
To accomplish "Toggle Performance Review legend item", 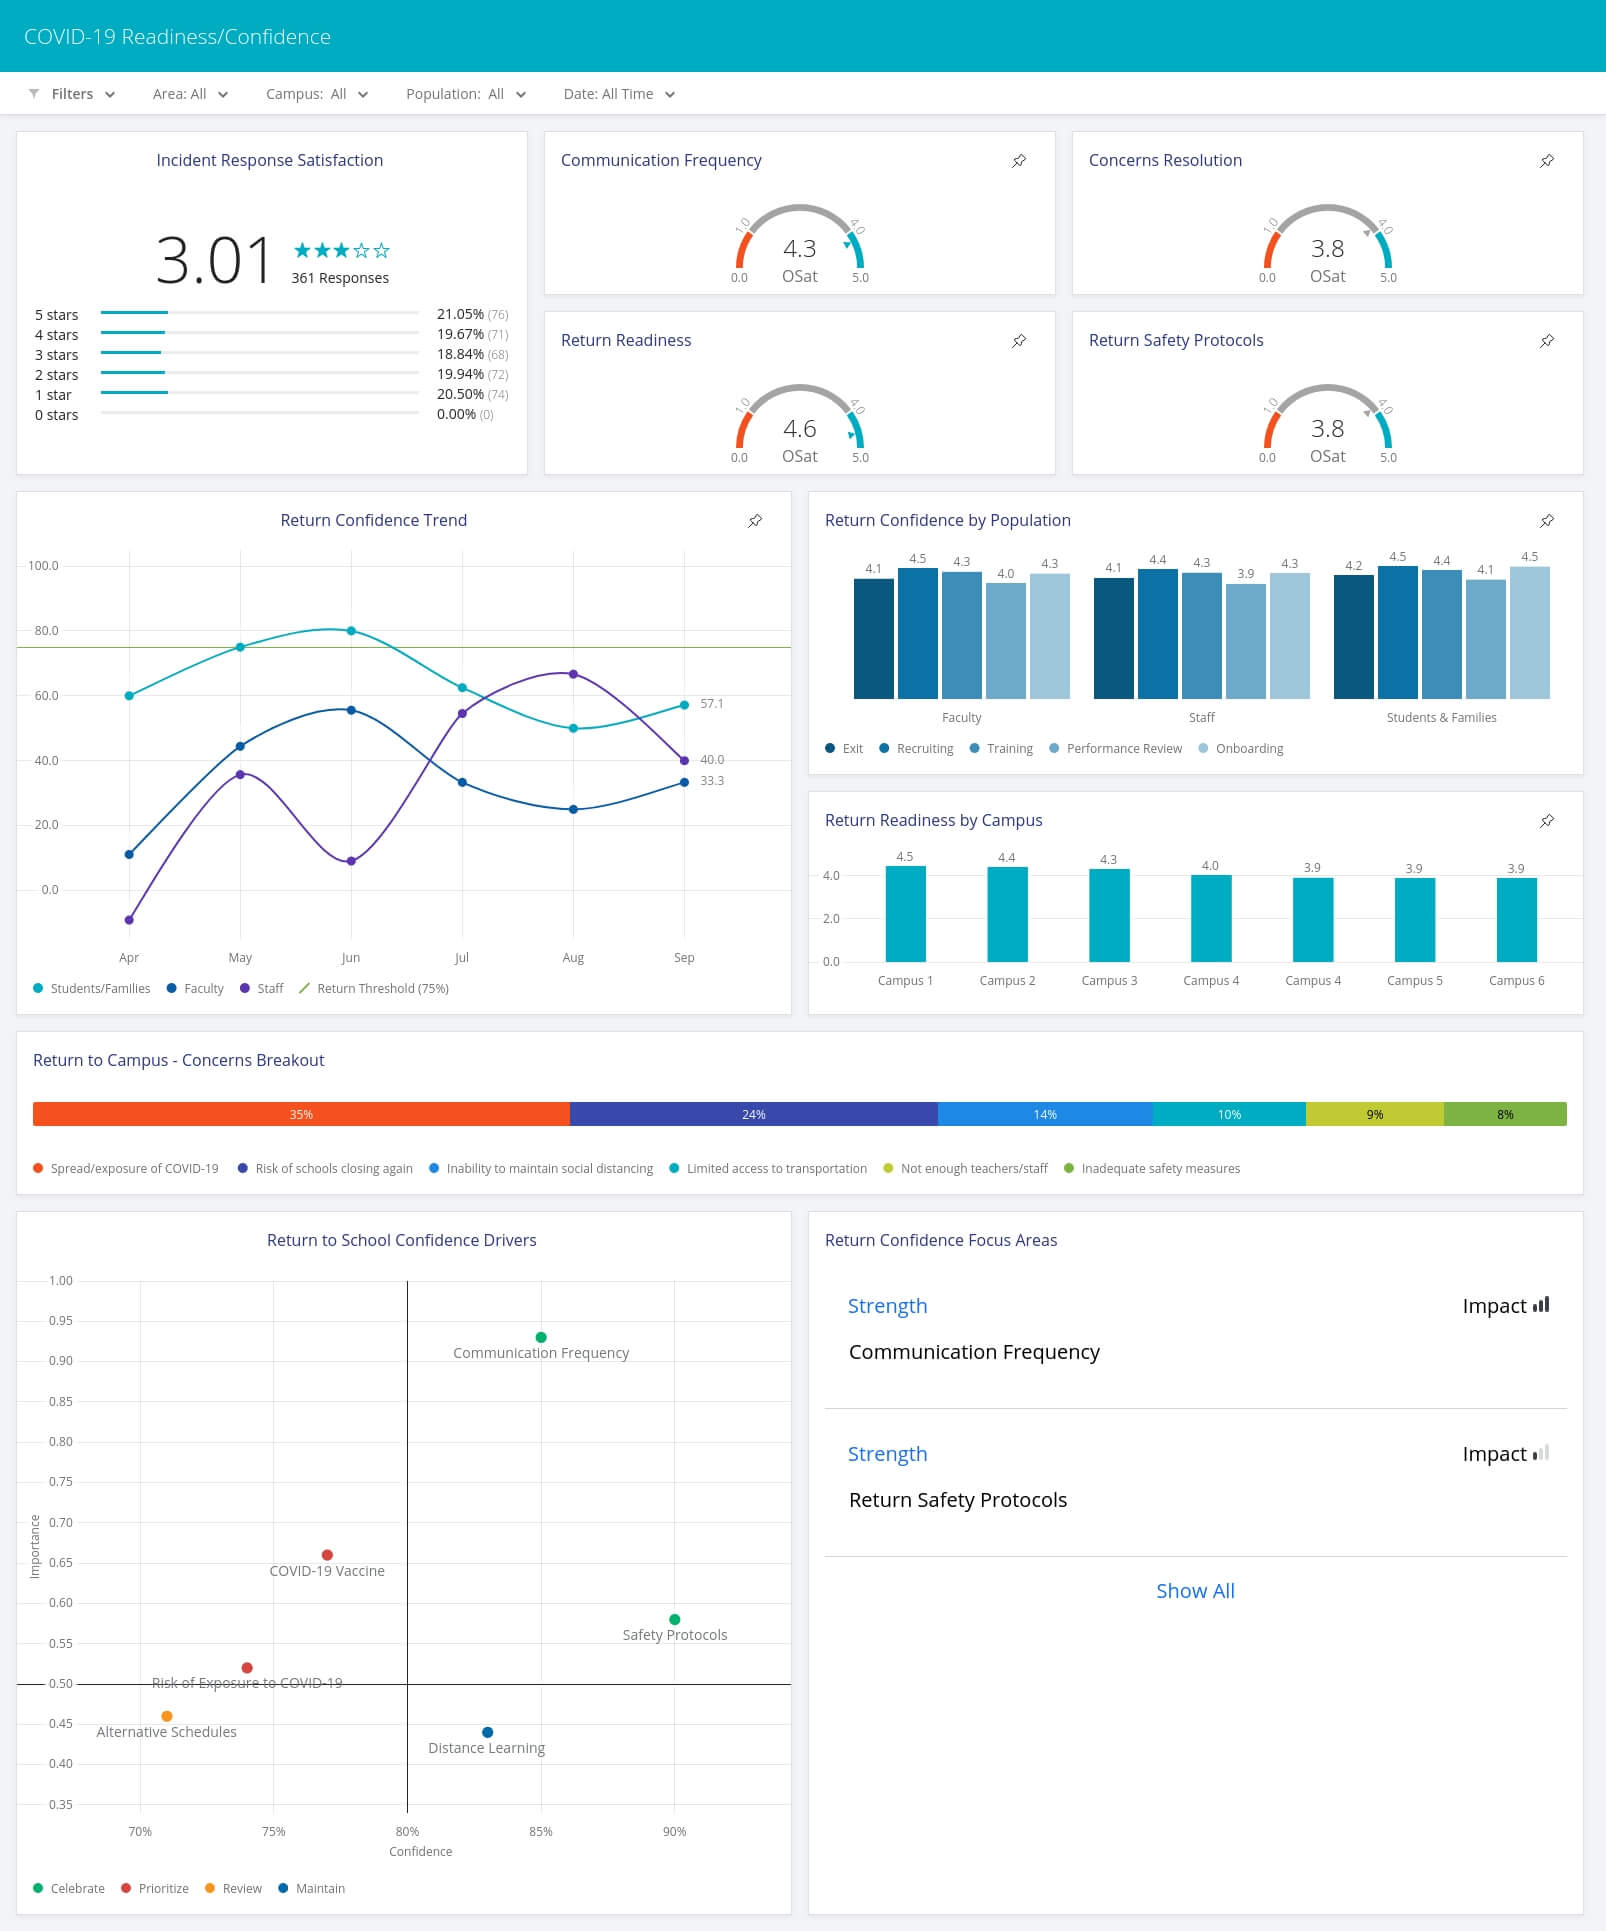I will (1115, 748).
